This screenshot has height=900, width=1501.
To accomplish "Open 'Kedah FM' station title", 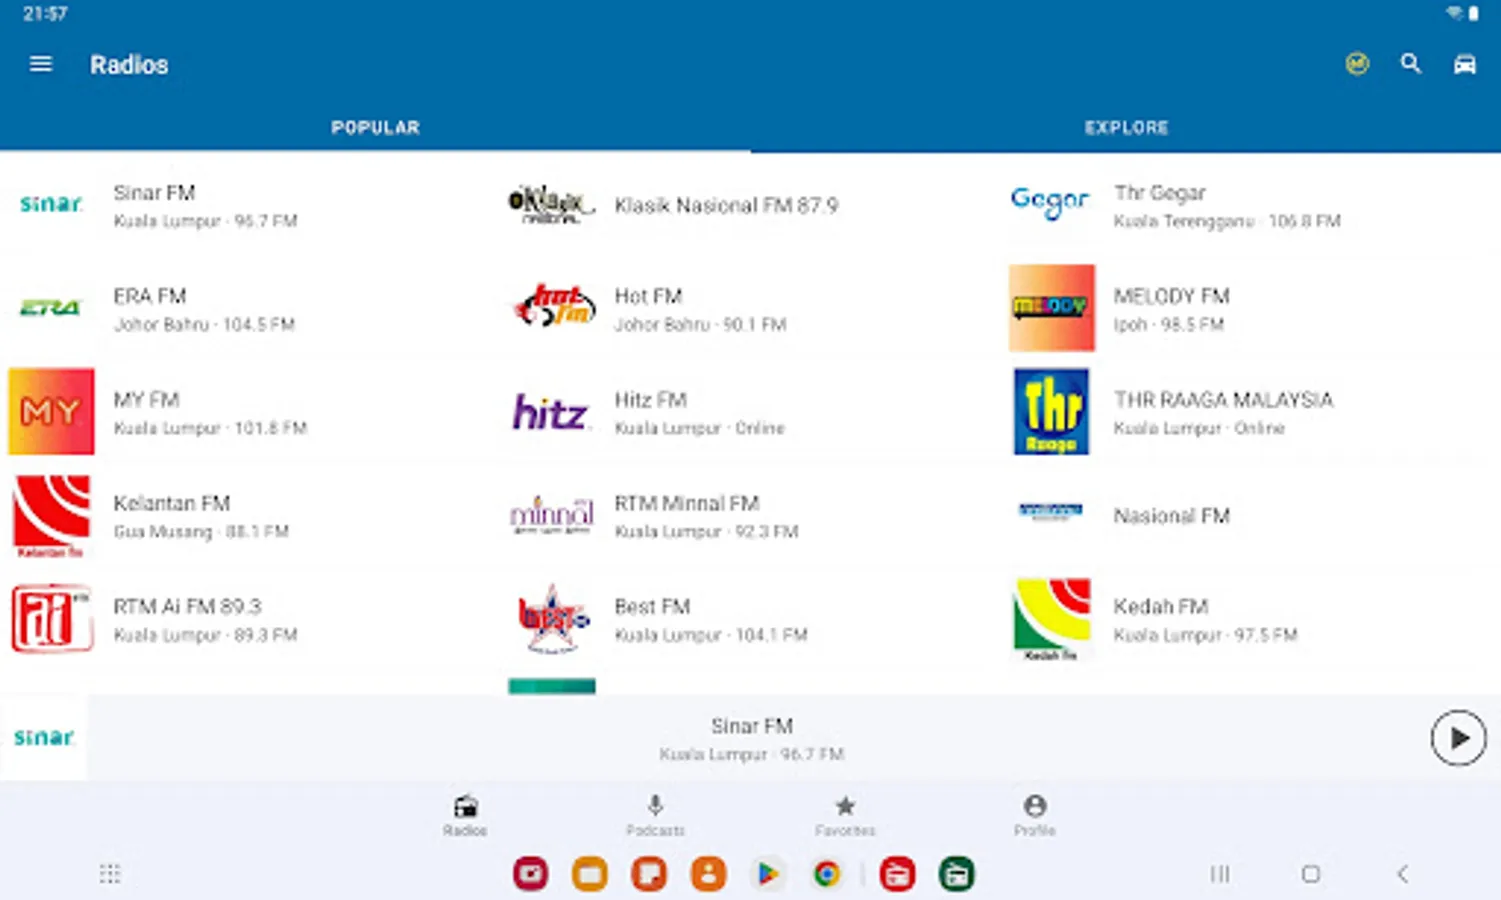I will coord(1161,606).
